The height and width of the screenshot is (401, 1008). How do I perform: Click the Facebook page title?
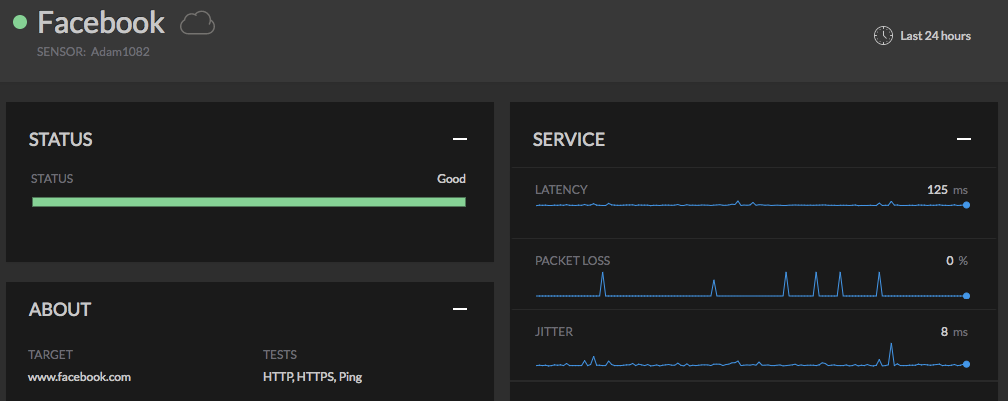coord(100,22)
